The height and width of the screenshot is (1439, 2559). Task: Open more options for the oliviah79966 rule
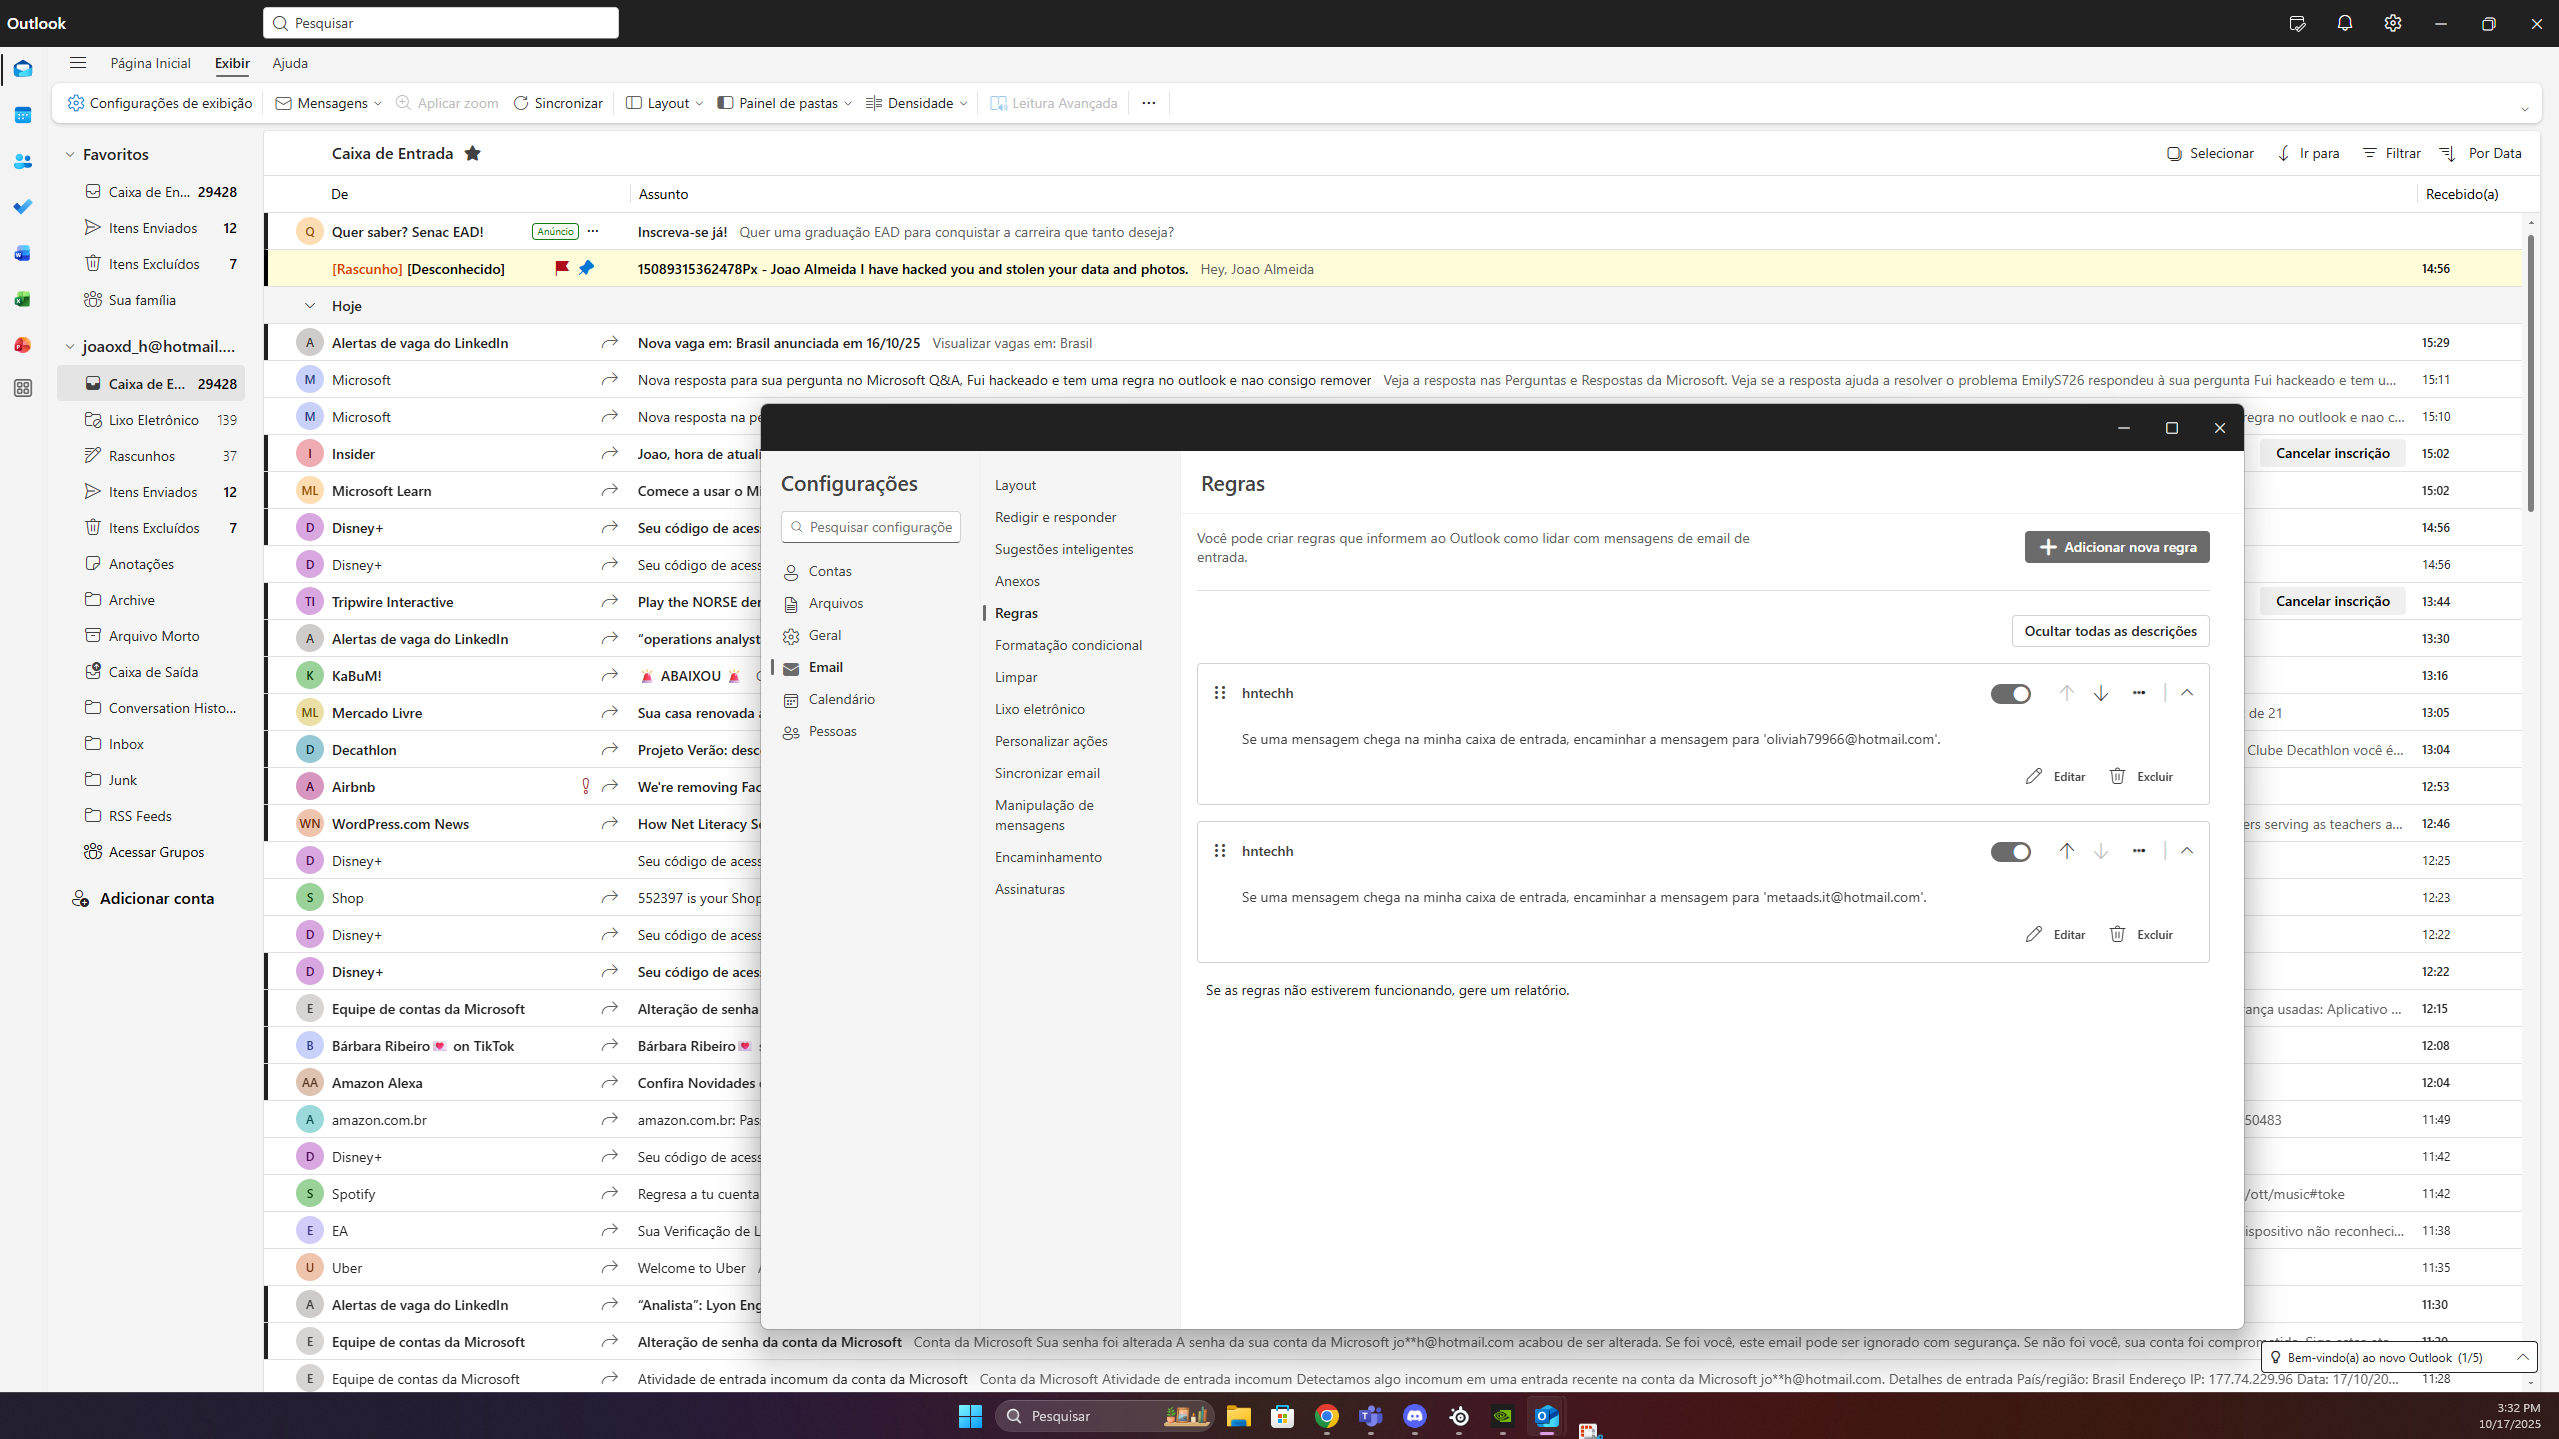point(2139,693)
